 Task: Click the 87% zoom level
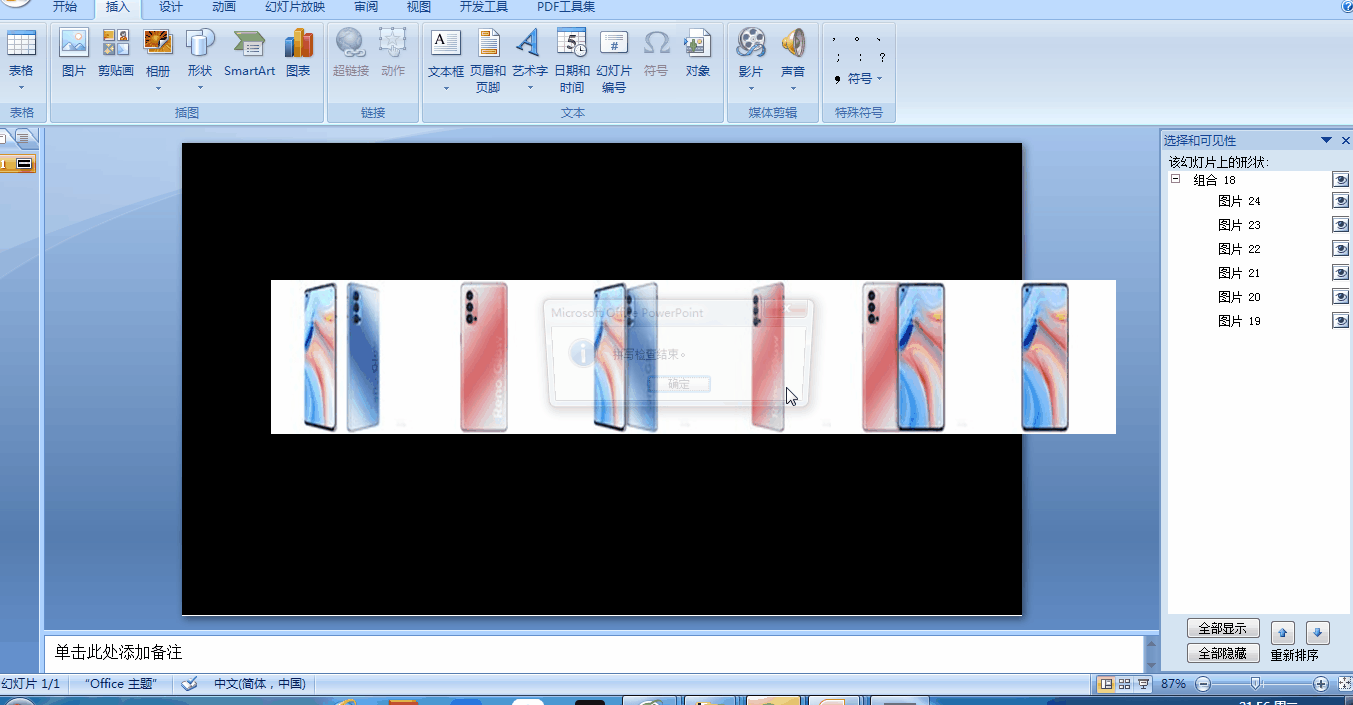pos(1174,684)
